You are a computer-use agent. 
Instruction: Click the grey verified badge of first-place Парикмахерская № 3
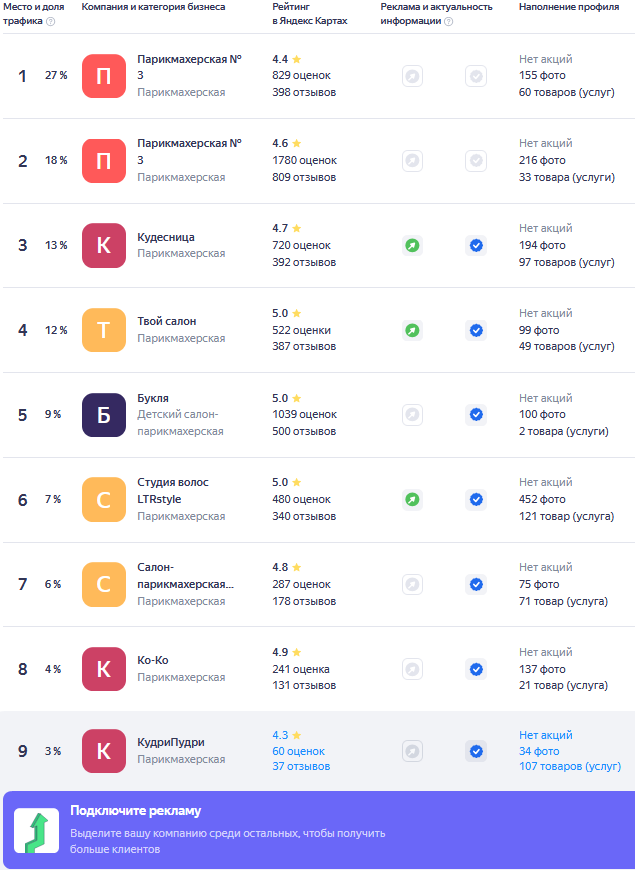(476, 77)
